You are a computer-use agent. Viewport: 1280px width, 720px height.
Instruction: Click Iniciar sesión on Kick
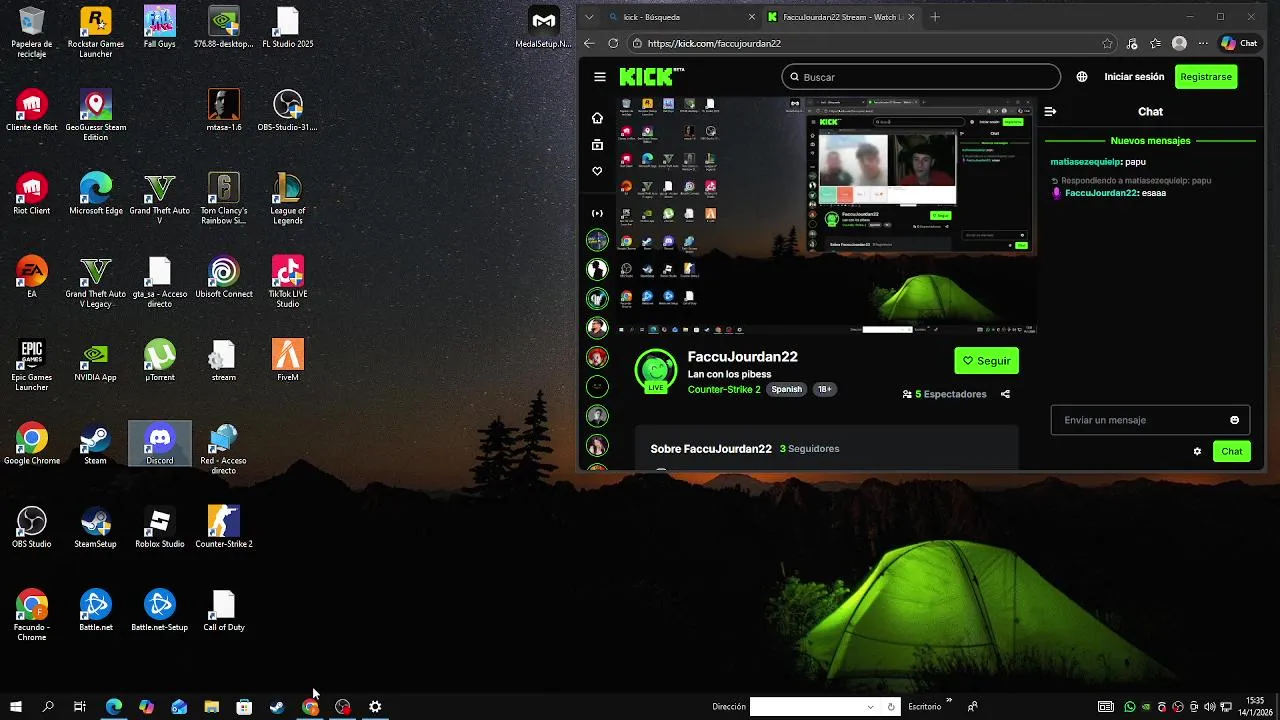[x=1134, y=77]
